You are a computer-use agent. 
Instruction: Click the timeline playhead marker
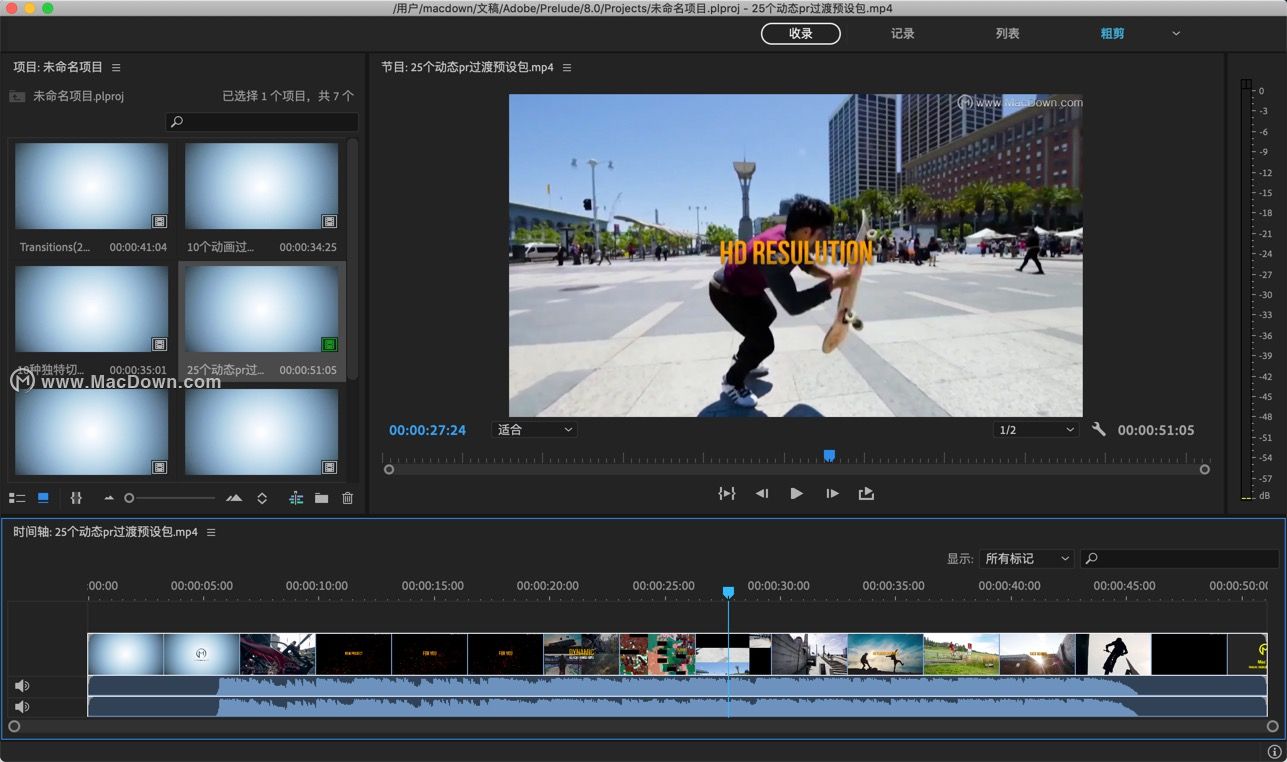728,592
